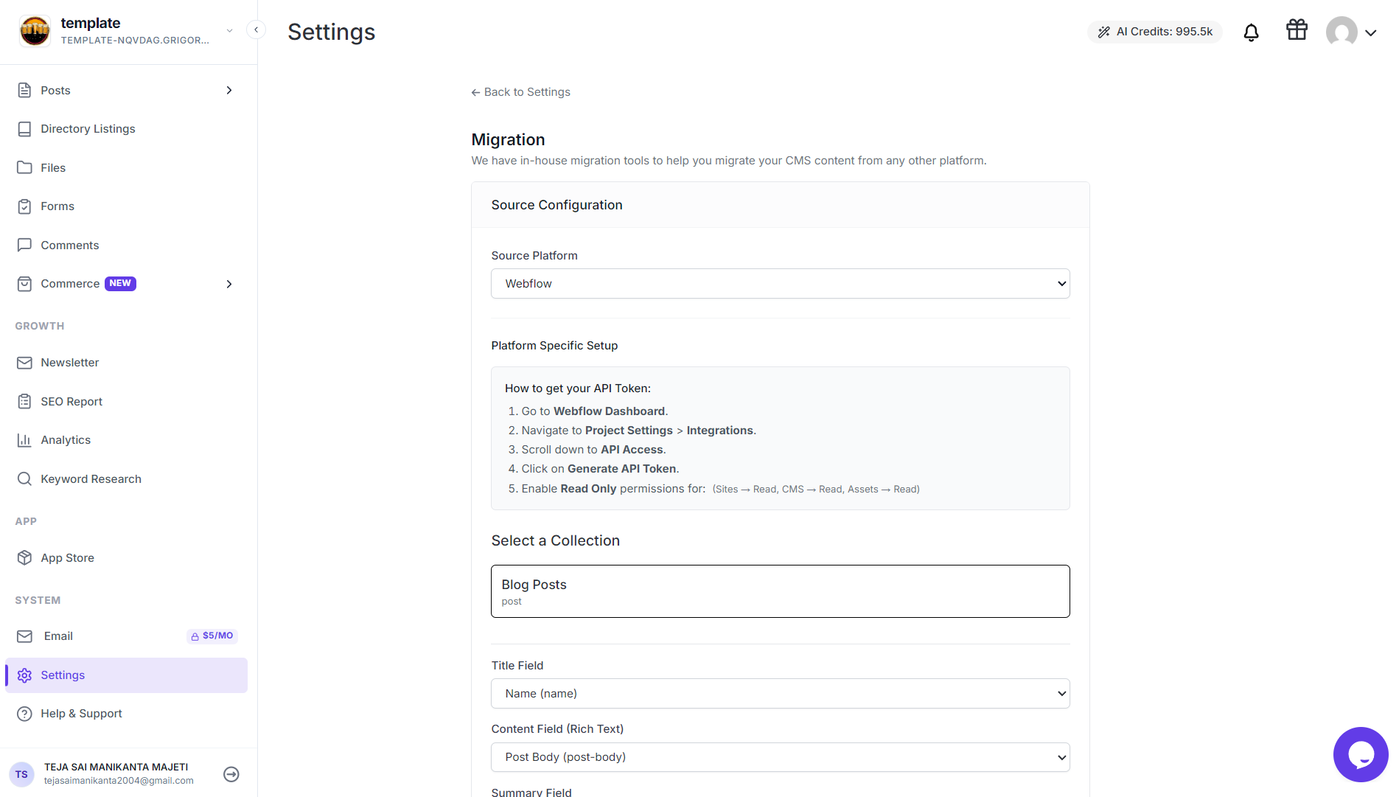Click the Back to Settings link
The width and height of the screenshot is (1399, 797).
click(521, 92)
